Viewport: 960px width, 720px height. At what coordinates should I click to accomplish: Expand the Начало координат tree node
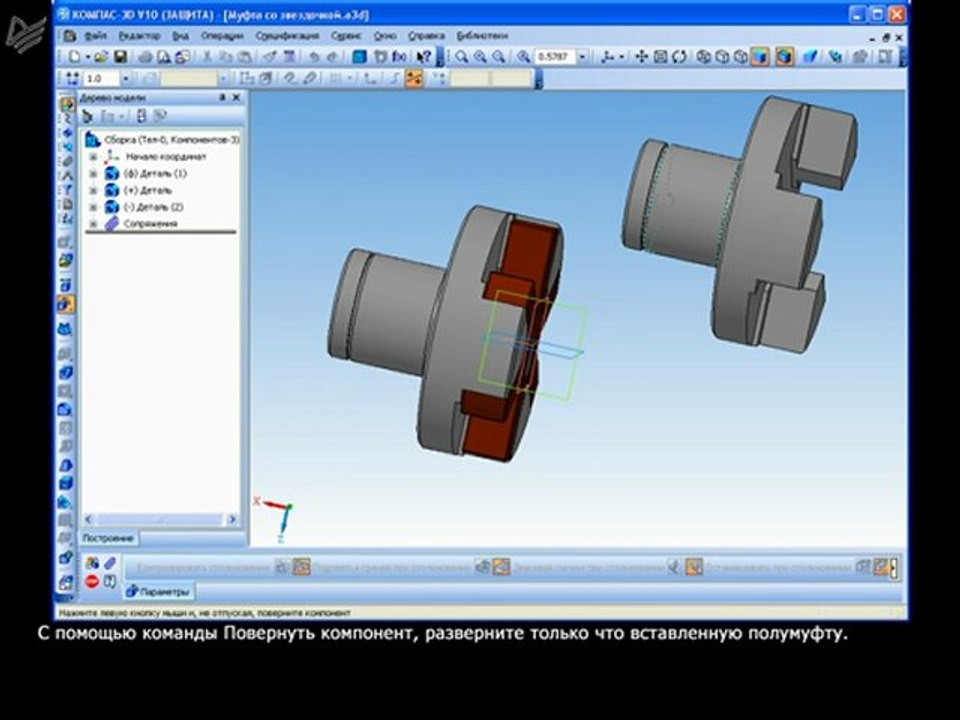(94, 157)
